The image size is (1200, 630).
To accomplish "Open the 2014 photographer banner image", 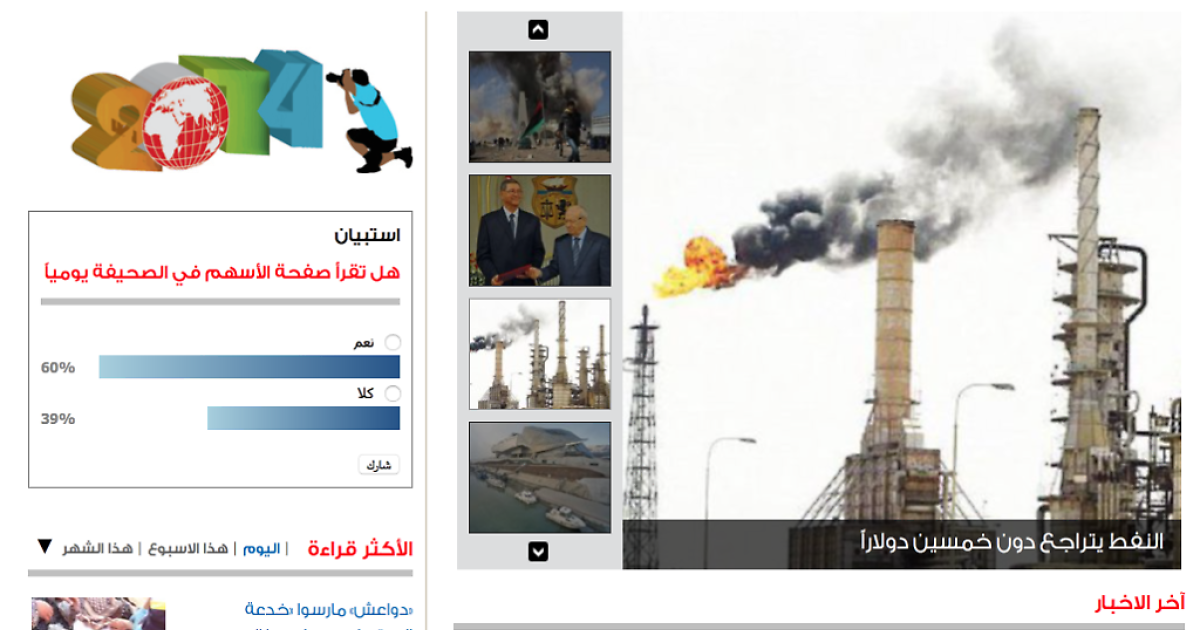I will click(x=242, y=111).
